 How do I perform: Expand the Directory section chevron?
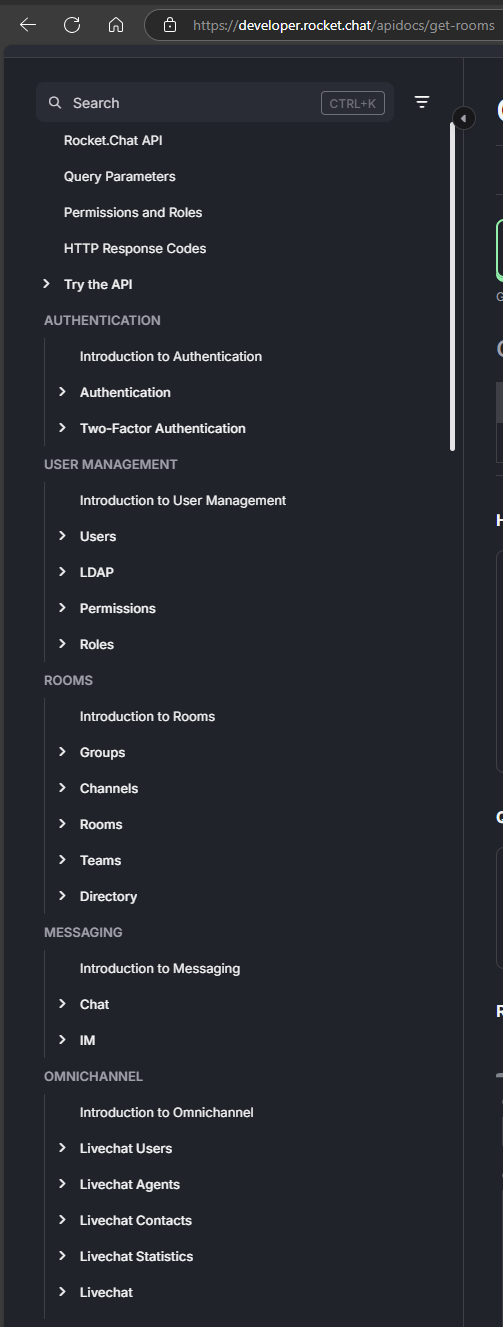click(x=63, y=896)
